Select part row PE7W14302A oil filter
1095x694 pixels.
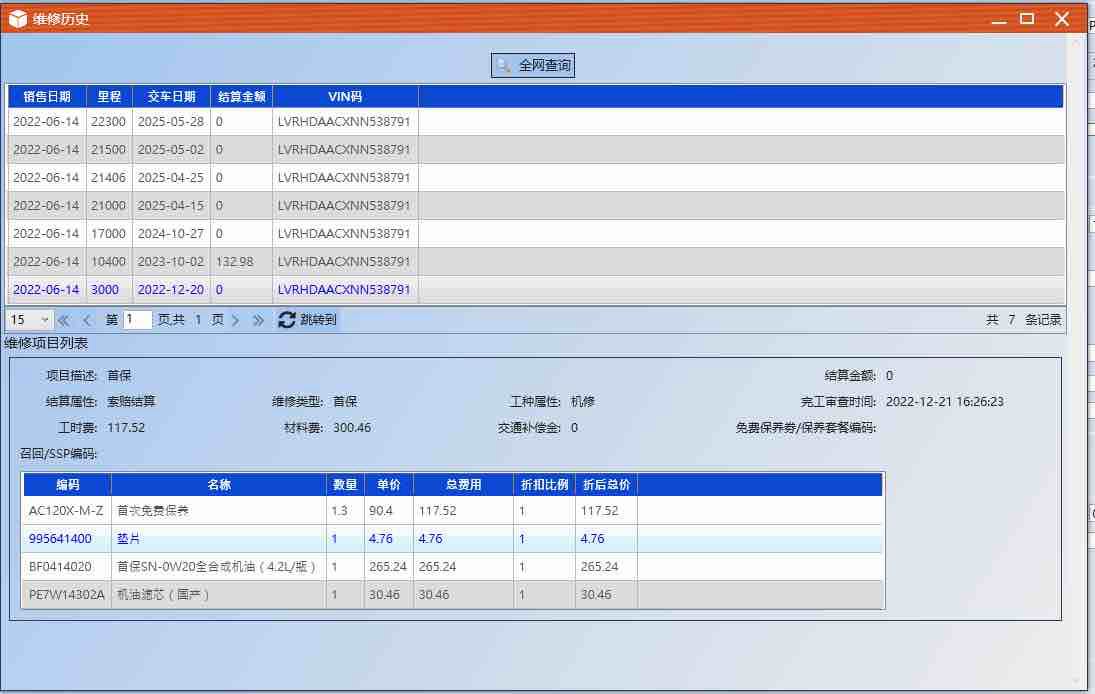pyautogui.click(x=453, y=594)
